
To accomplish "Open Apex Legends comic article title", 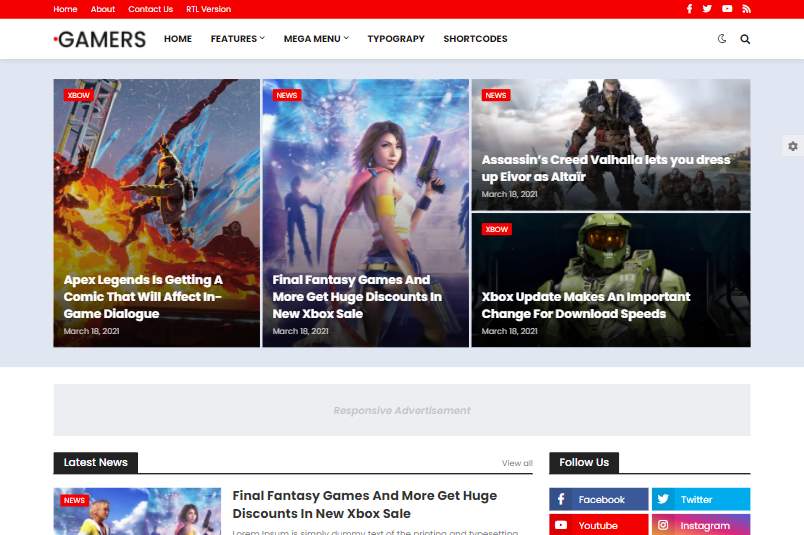I will click(143, 296).
